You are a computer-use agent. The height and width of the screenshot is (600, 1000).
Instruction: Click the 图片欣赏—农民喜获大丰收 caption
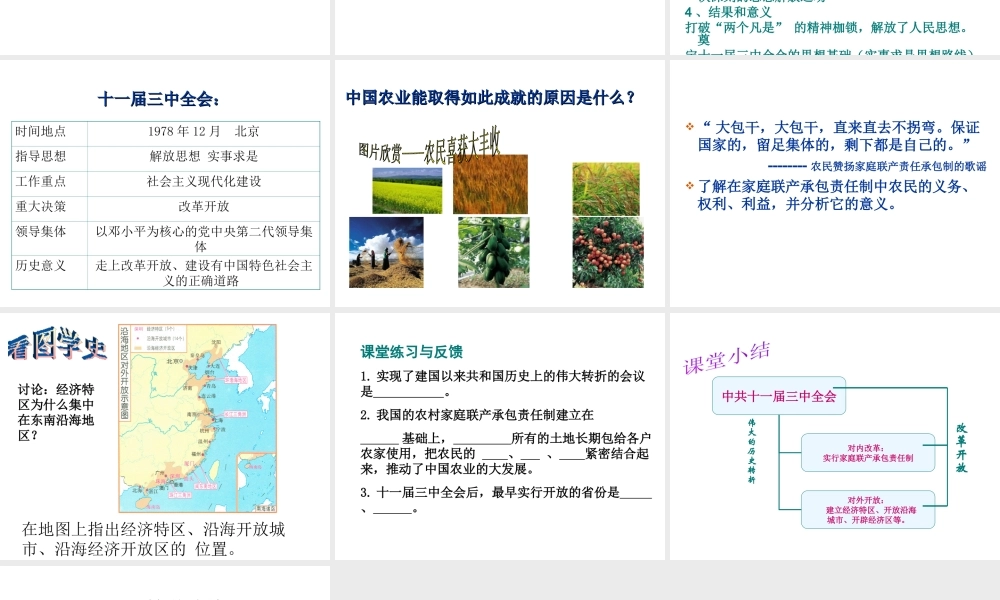tap(429, 147)
